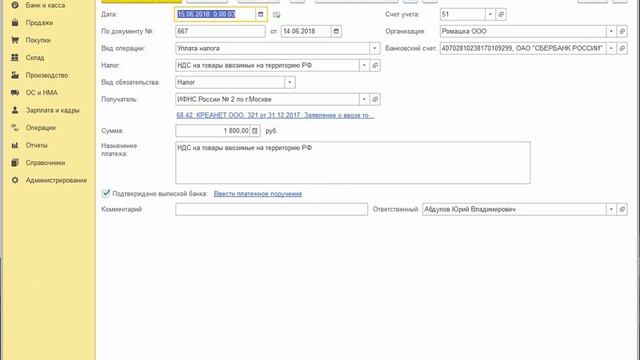640x360 pixels.
Task: Click the empty Комментарий field
Action: (x=271, y=209)
